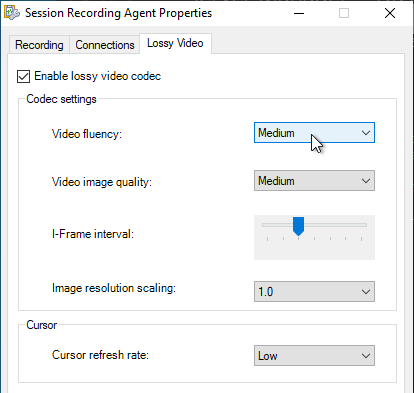The height and width of the screenshot is (393, 414).
Task: Click the first tick mark under I-Frame slider
Action: (x=267, y=239)
